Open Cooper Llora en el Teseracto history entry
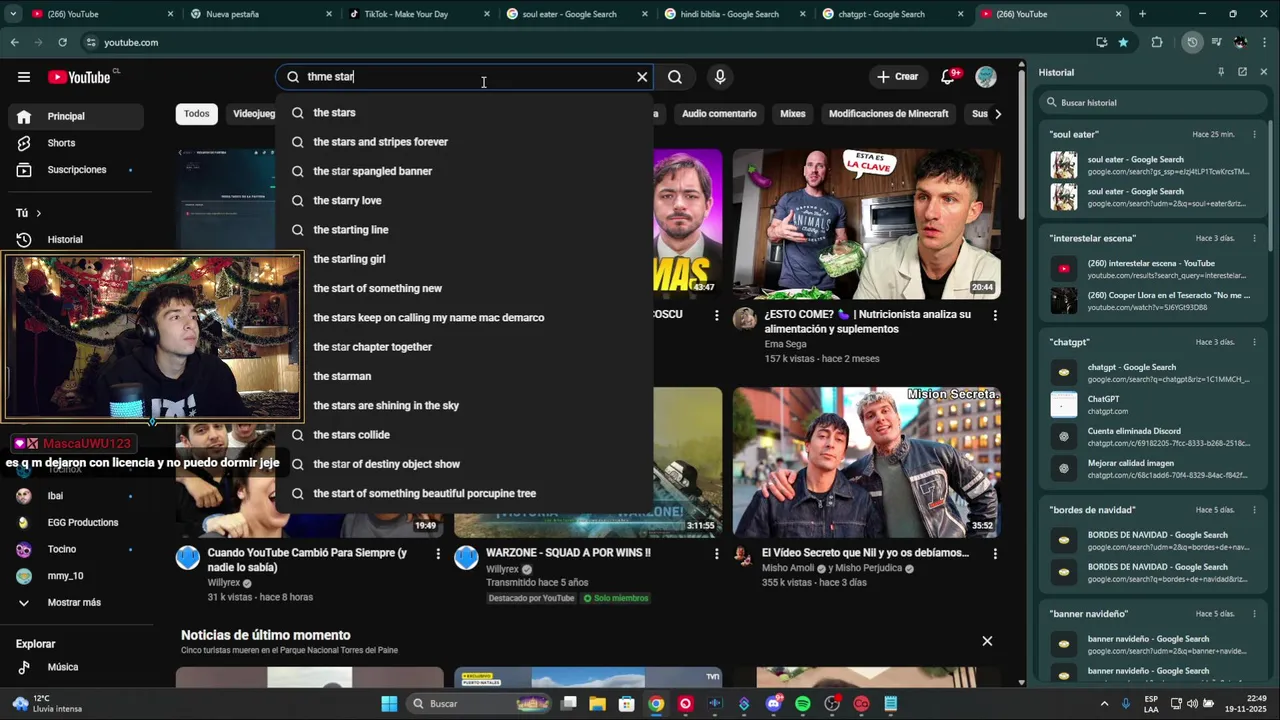The width and height of the screenshot is (1280, 720). pos(1154,301)
